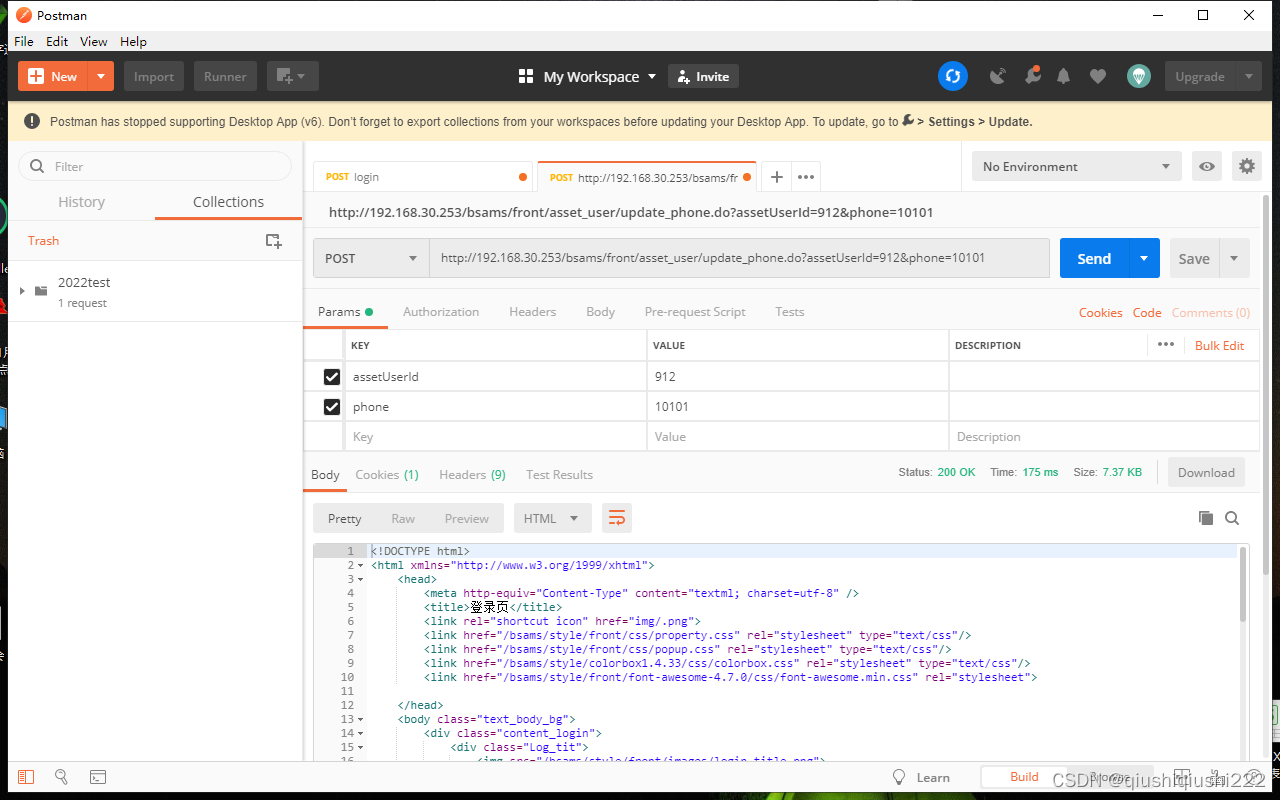Open new window icon in toolbar
This screenshot has width=1280, height=800.
pos(292,76)
